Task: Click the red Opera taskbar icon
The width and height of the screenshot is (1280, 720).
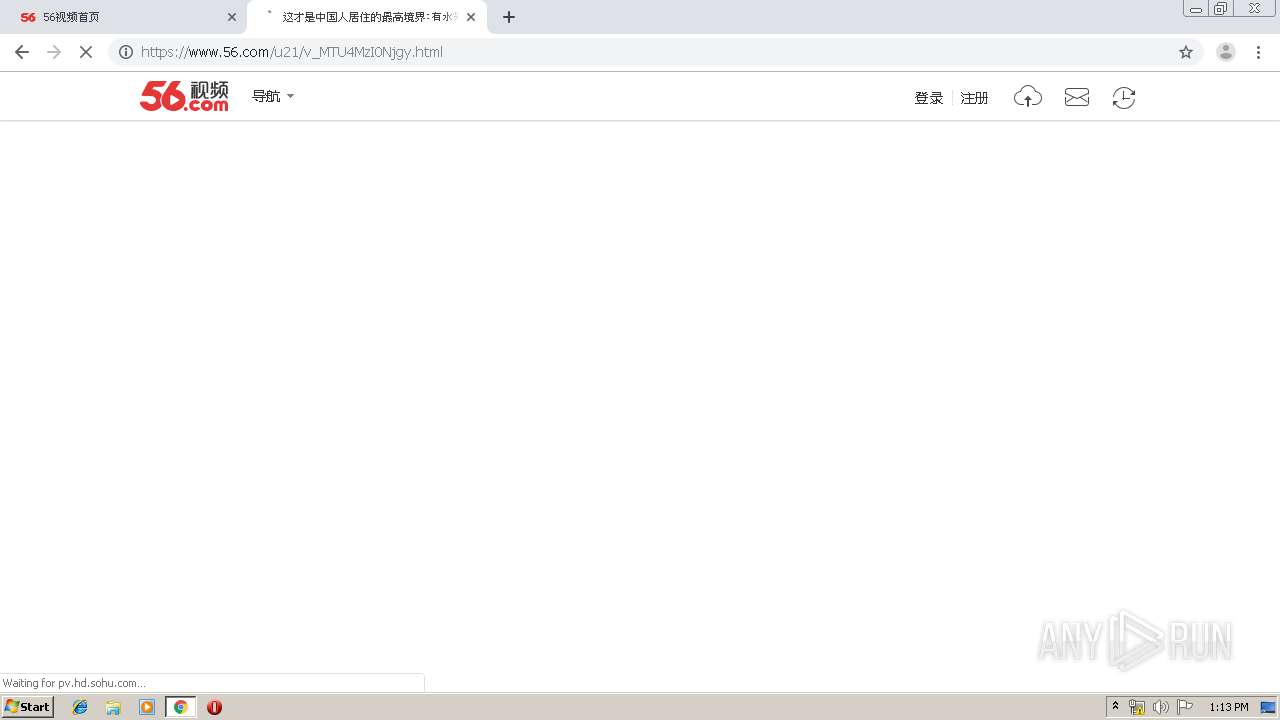Action: [214, 707]
